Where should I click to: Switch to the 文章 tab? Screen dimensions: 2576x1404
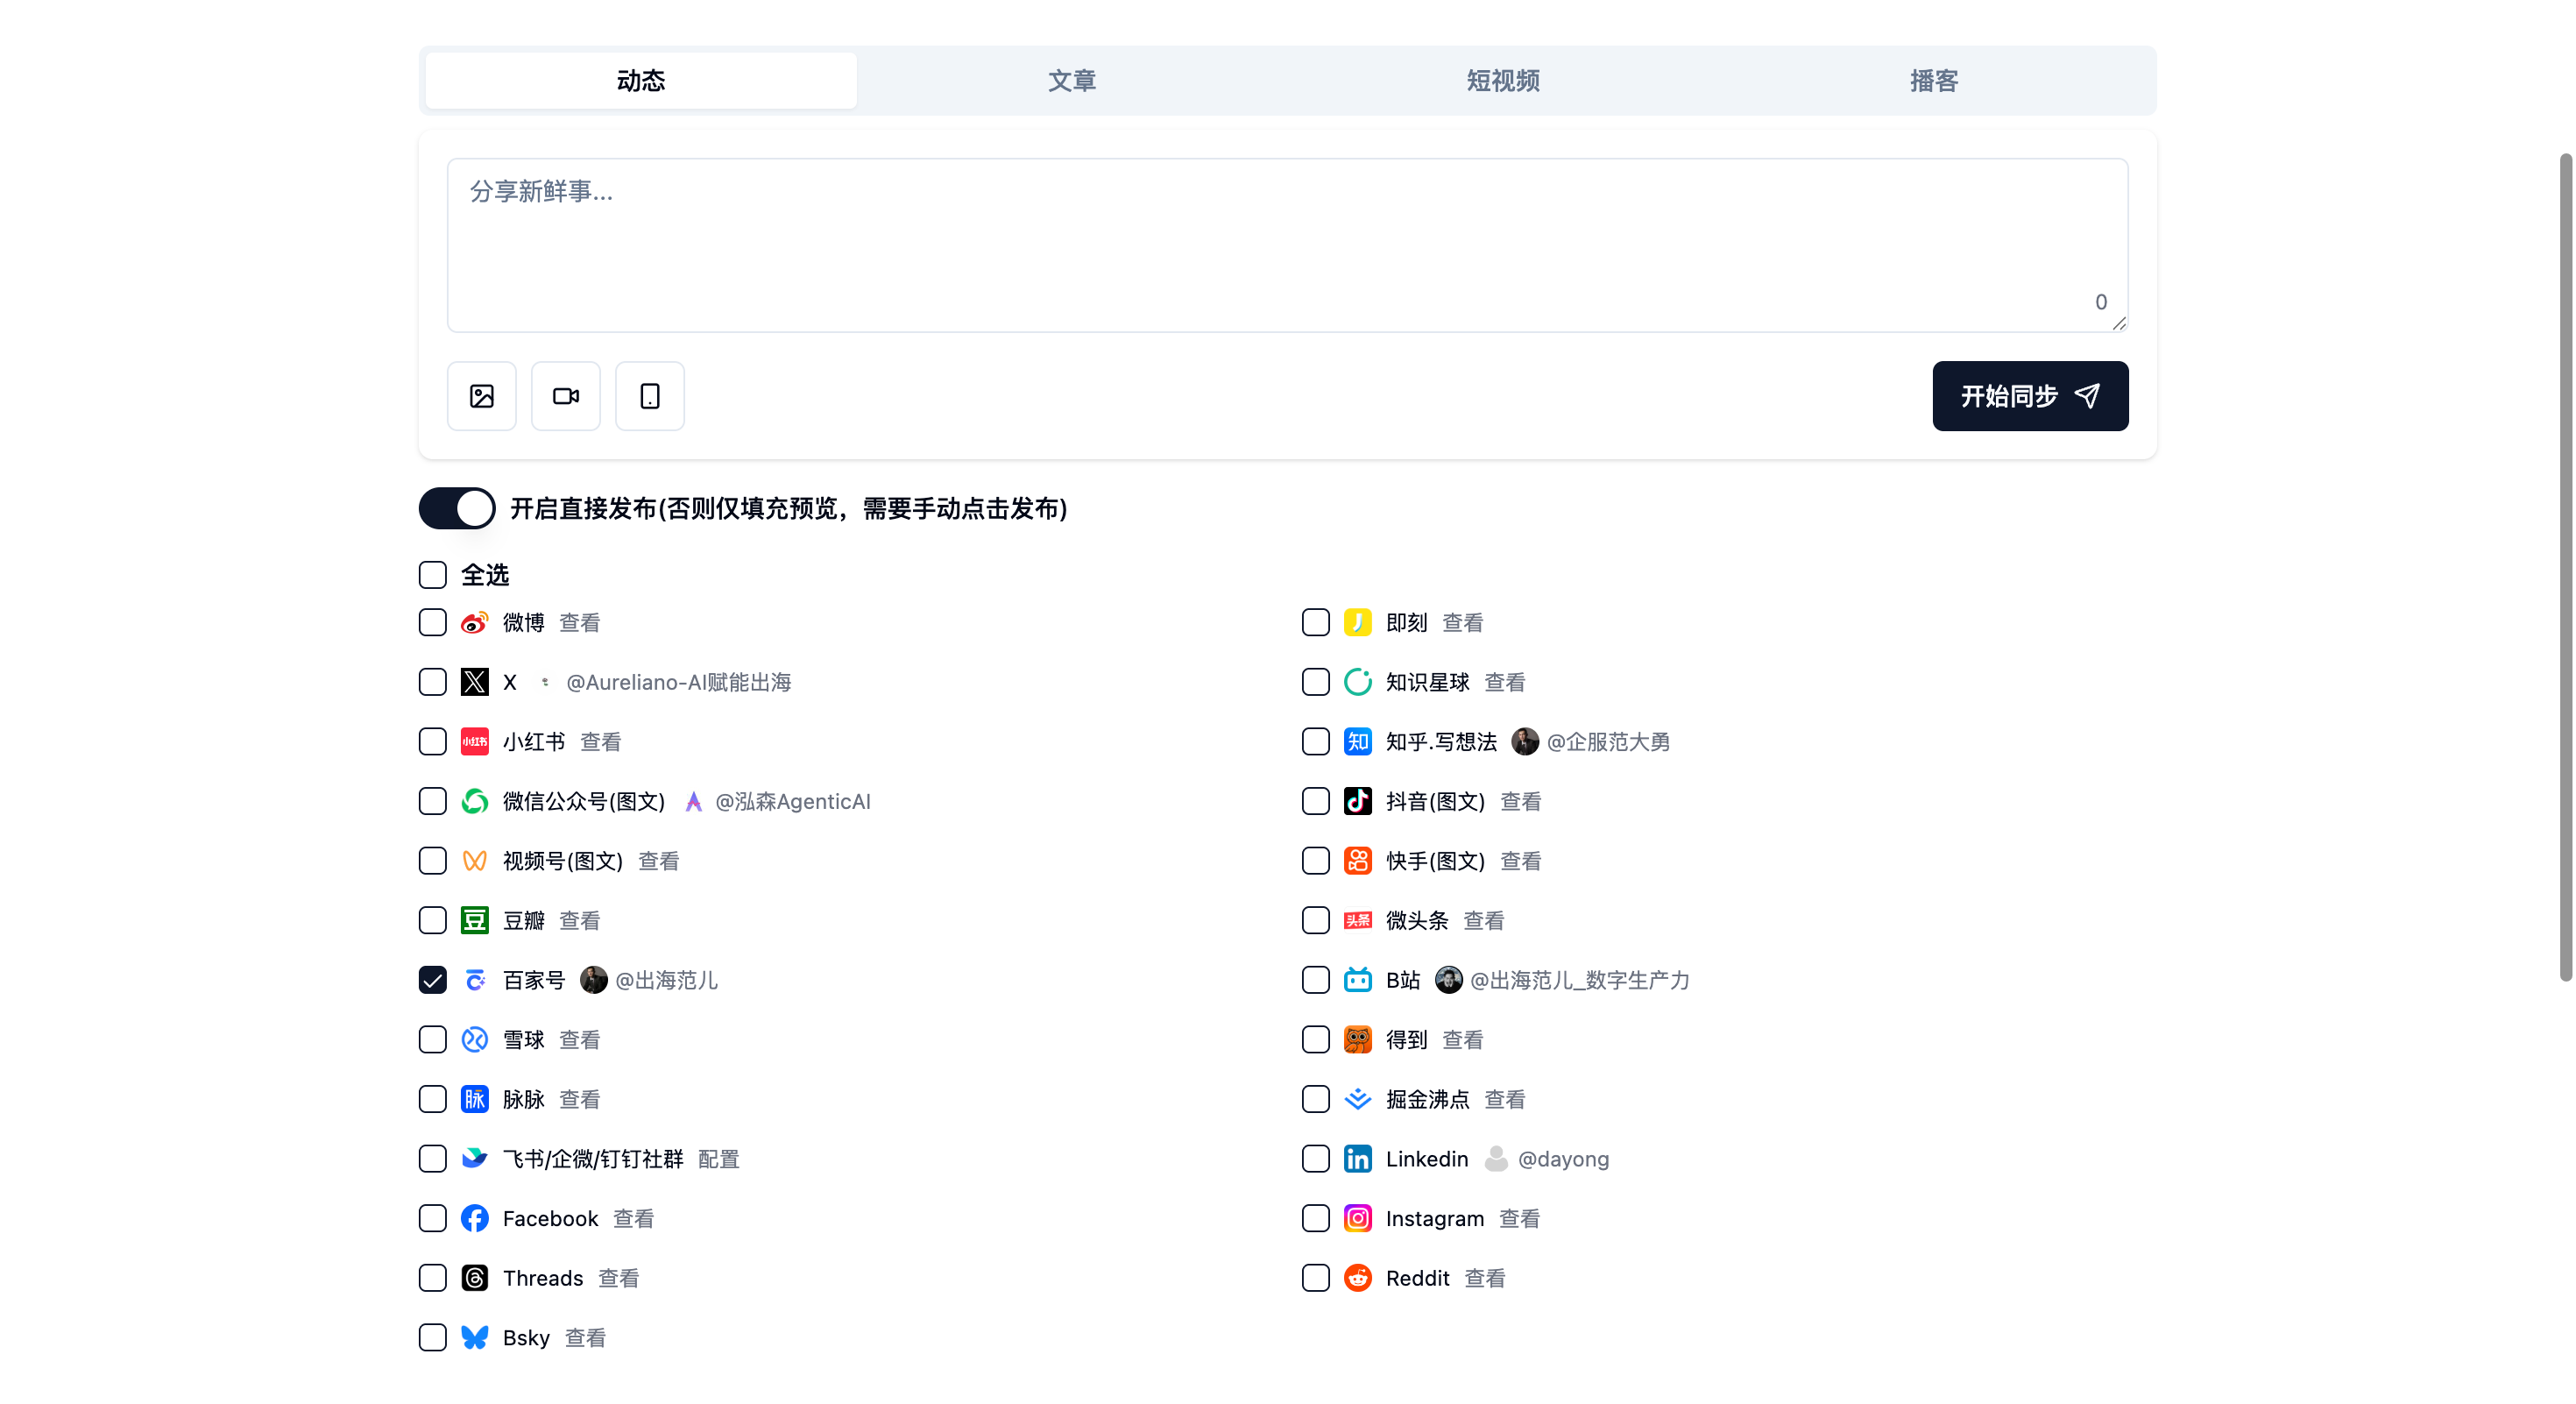1071,81
